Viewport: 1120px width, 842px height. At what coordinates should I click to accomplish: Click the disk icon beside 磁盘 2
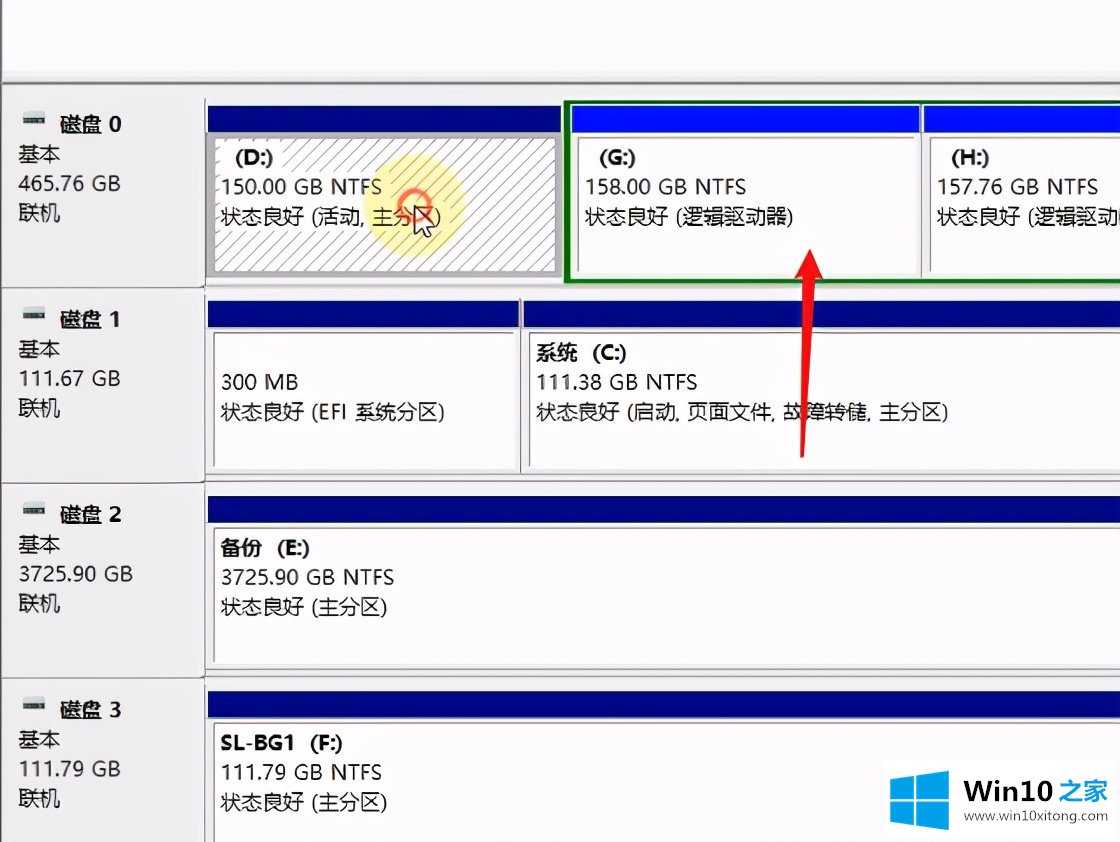[34, 509]
